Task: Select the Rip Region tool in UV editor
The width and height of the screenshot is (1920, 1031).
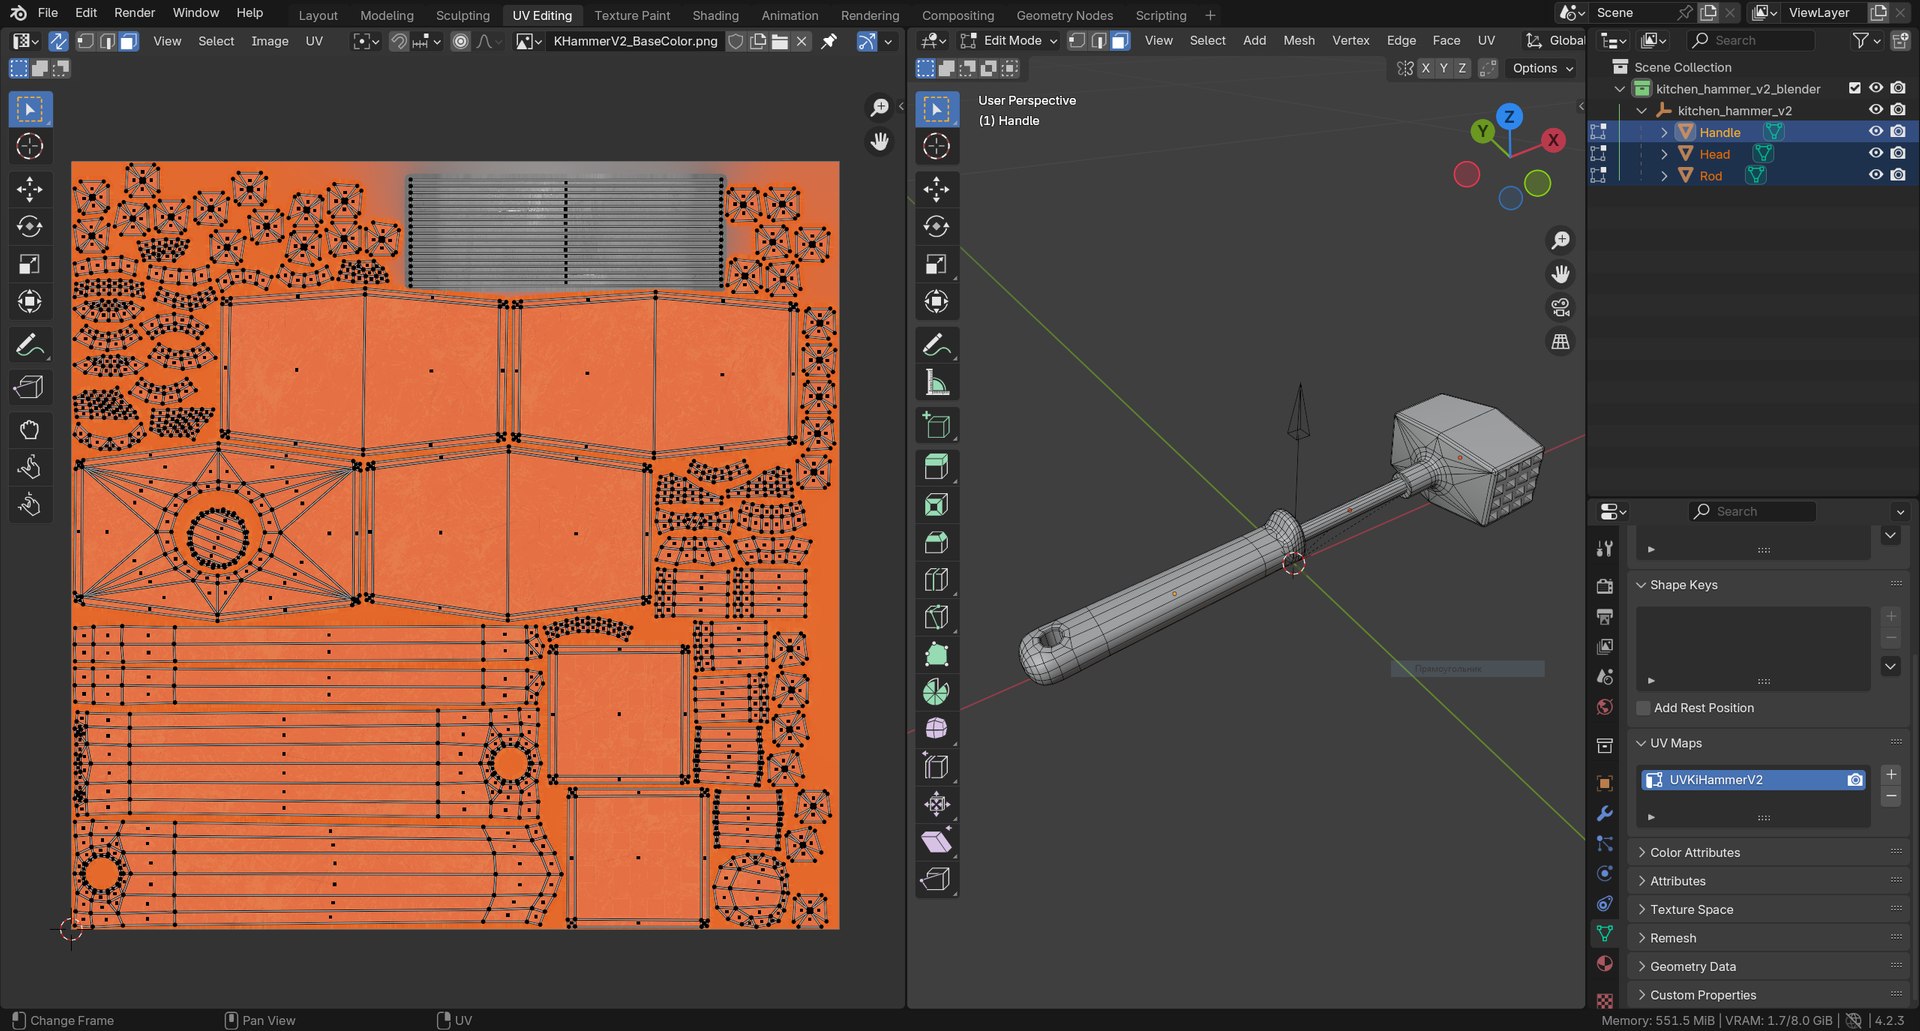Action: click(30, 387)
